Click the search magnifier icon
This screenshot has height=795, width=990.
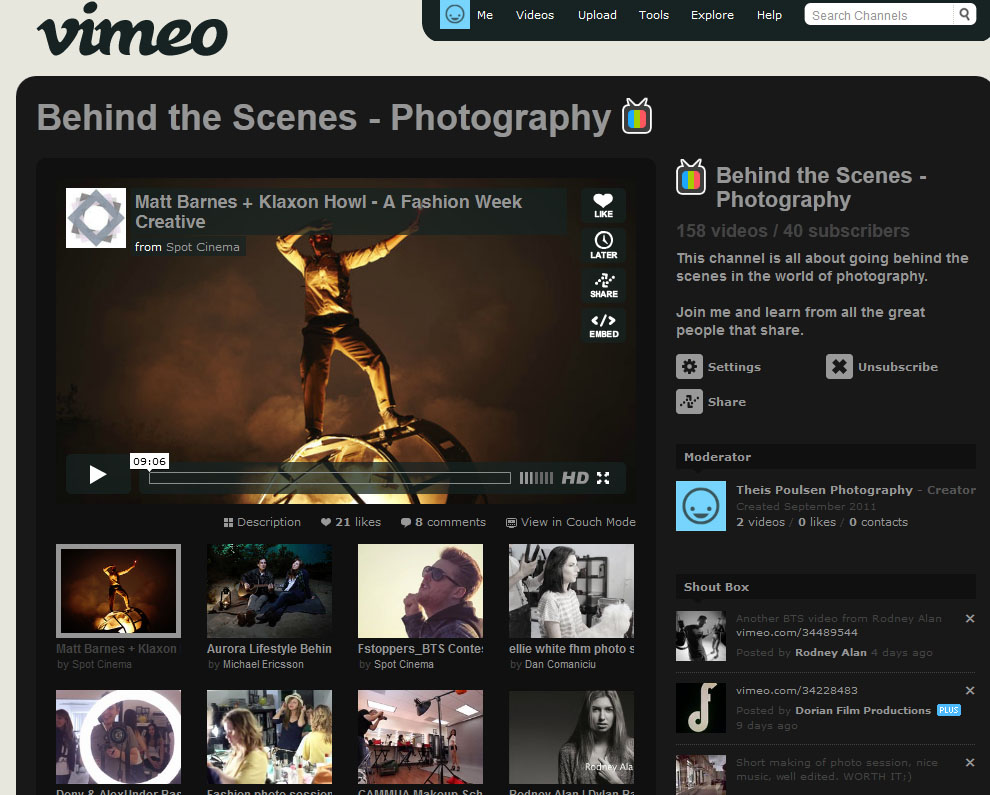(965, 14)
